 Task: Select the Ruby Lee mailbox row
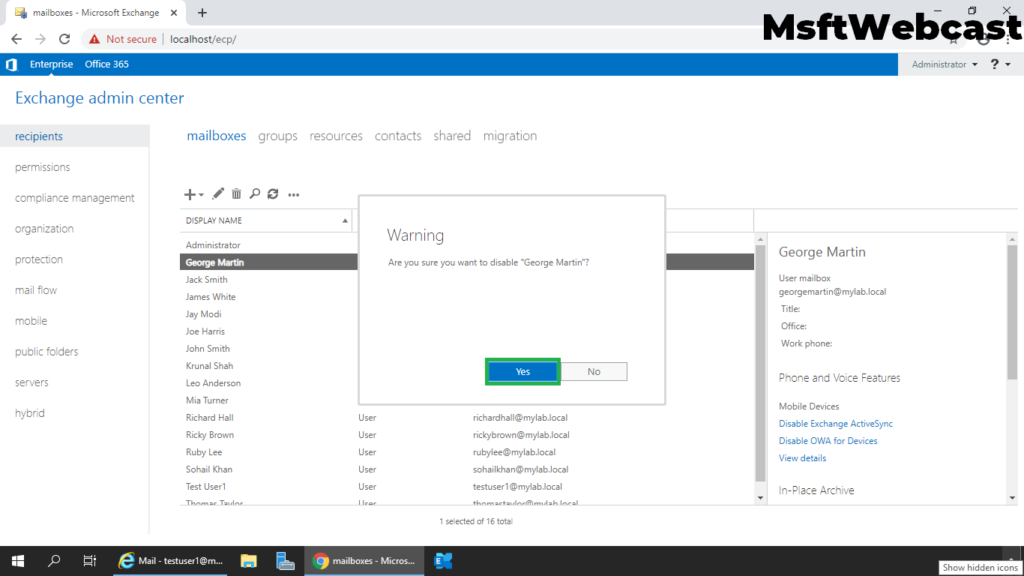(x=467, y=452)
